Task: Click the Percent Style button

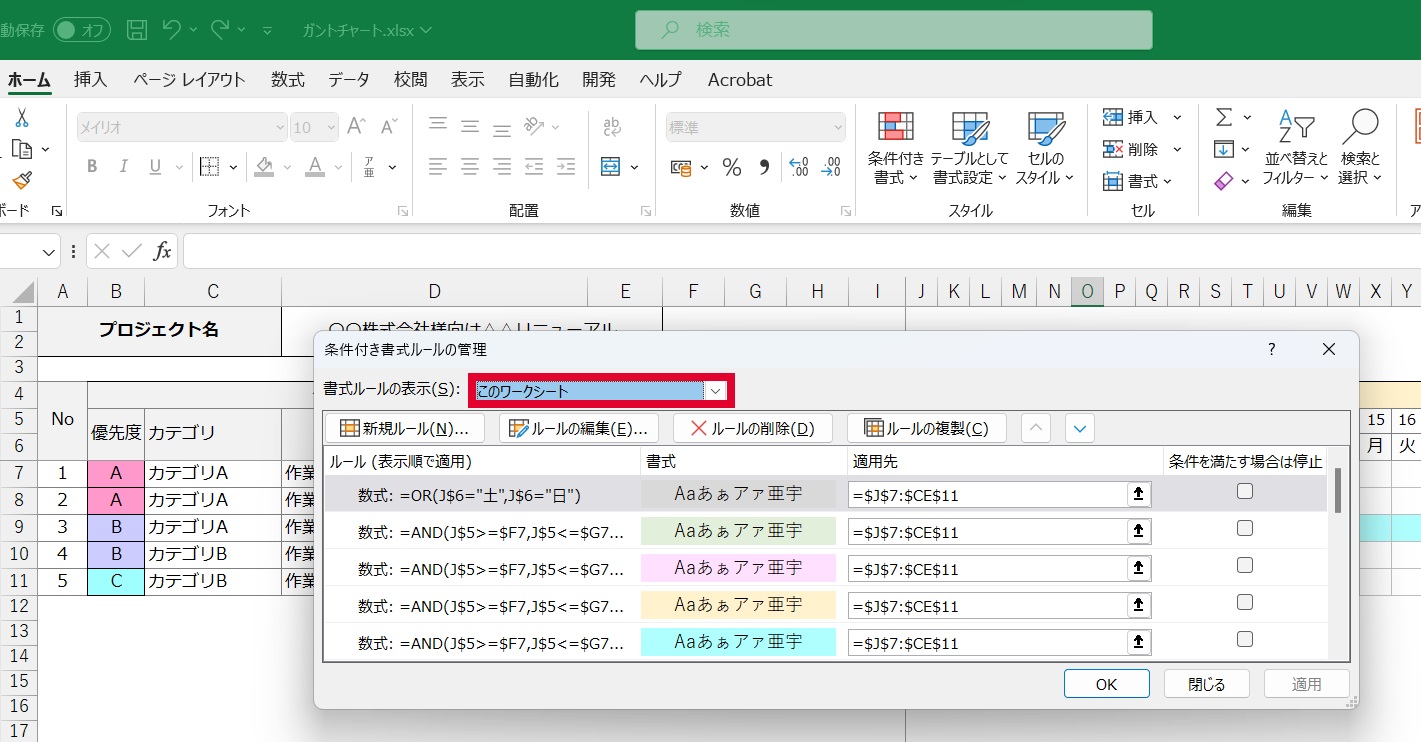Action: (732, 166)
